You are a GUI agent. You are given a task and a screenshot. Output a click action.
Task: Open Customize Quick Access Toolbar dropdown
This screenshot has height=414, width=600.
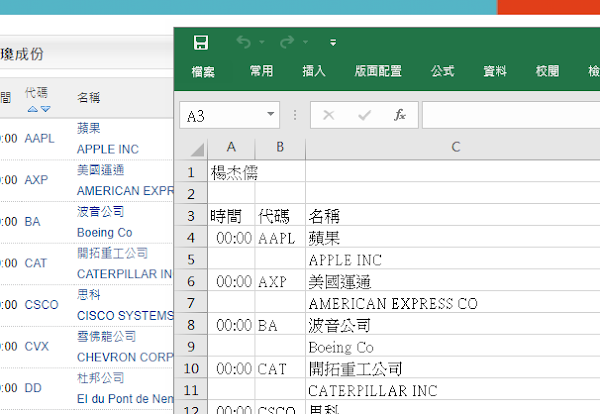point(333,42)
